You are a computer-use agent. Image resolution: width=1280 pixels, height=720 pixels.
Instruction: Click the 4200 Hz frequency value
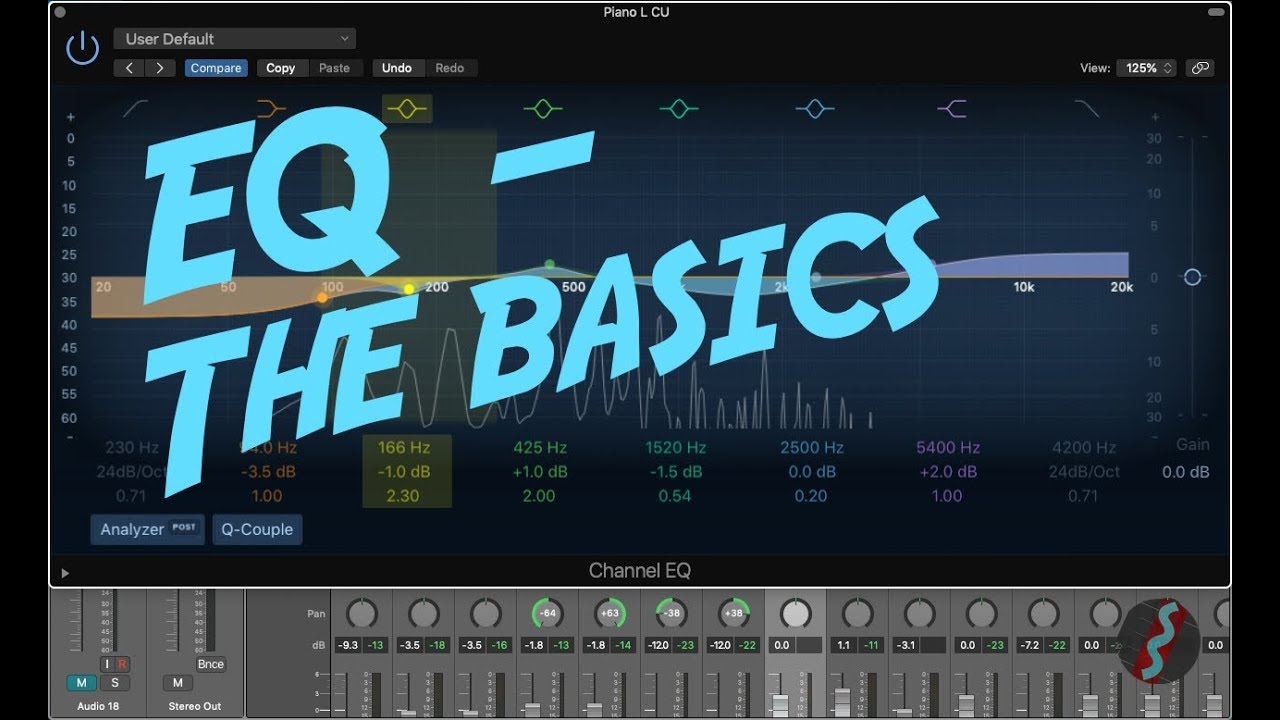click(1084, 447)
